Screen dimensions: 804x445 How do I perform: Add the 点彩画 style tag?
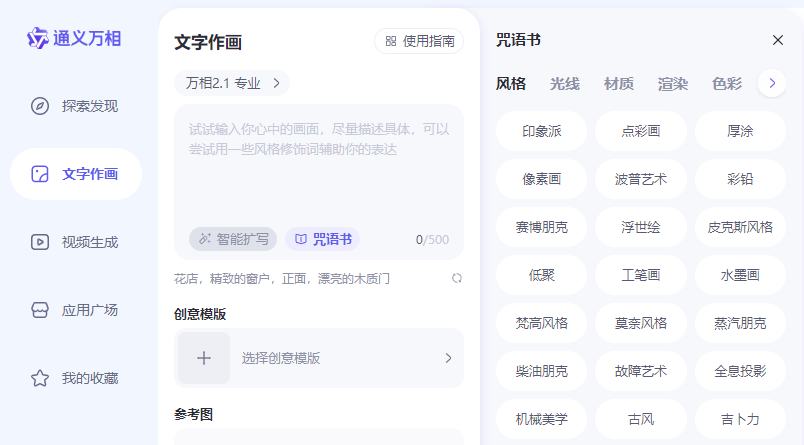(640, 131)
